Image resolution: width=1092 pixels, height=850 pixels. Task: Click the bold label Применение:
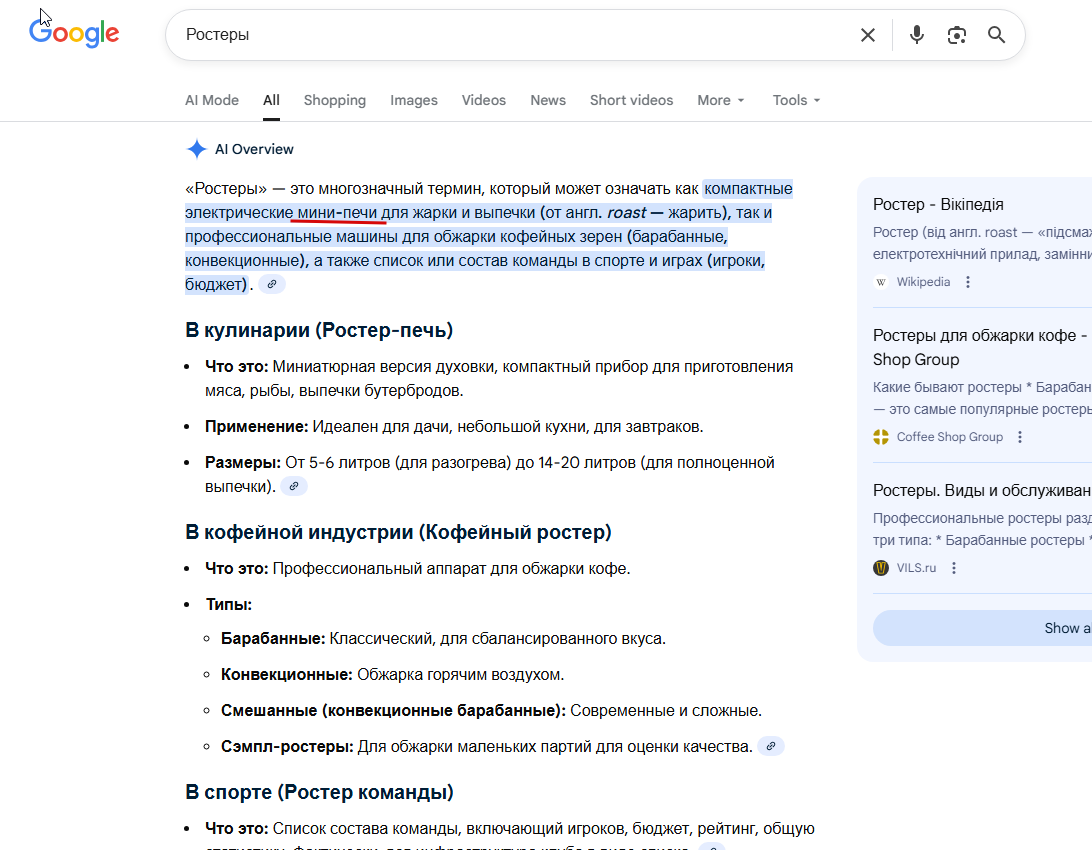(256, 427)
